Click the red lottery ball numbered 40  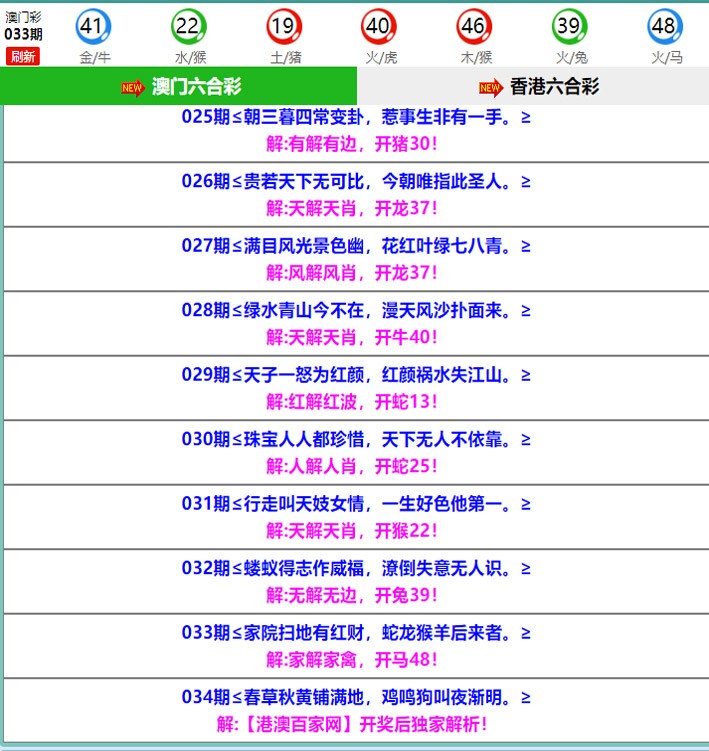click(x=378, y=26)
